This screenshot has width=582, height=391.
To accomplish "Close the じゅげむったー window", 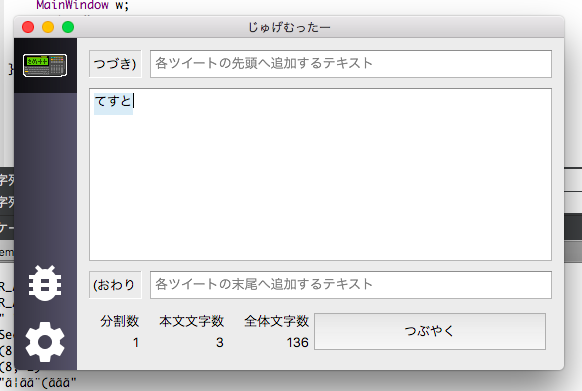I will [x=28, y=27].
